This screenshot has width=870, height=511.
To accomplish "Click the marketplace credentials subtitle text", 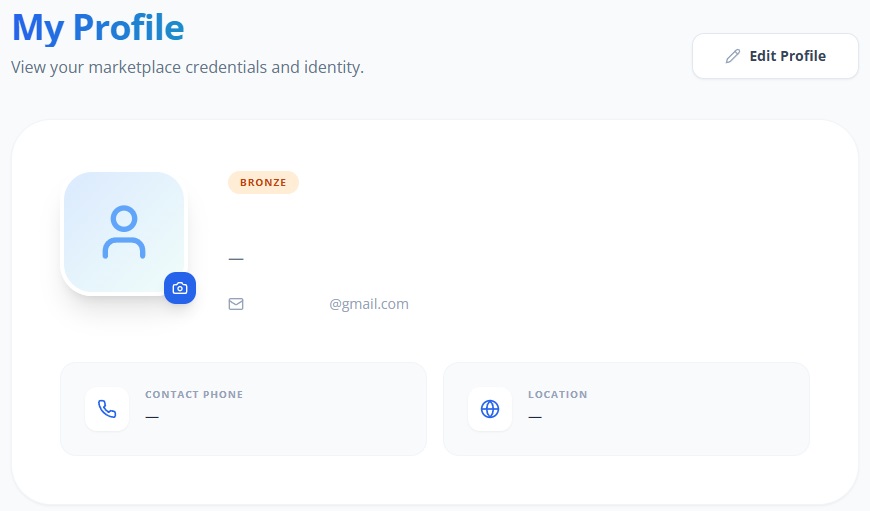I will click(188, 67).
